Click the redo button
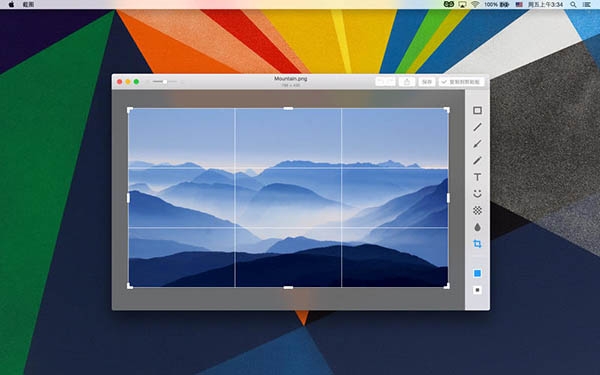Image resolution: width=600 pixels, height=375 pixels. pyautogui.click(x=390, y=82)
